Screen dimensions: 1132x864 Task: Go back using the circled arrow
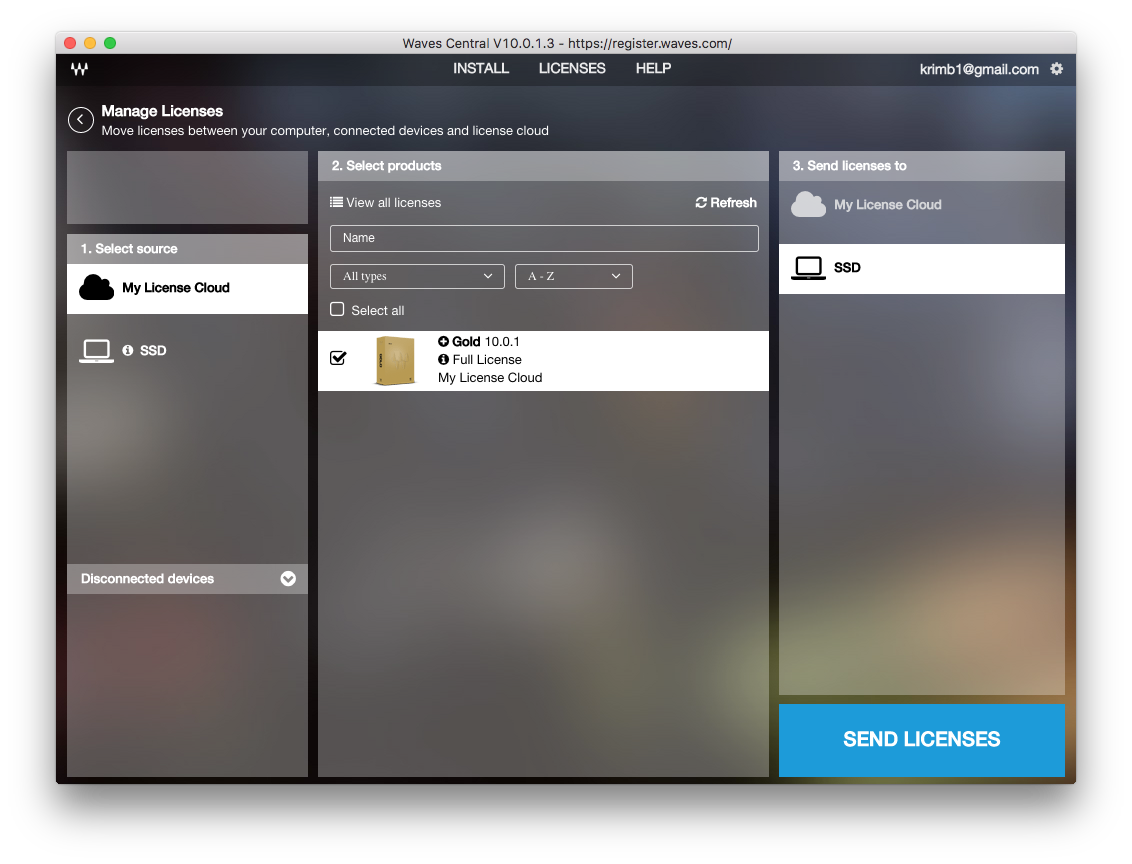click(x=81, y=120)
